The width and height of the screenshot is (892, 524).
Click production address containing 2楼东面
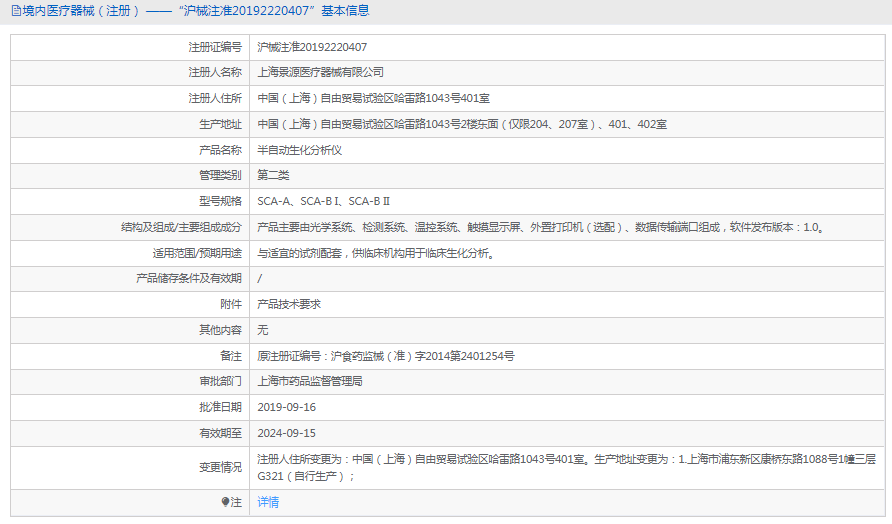click(462, 124)
